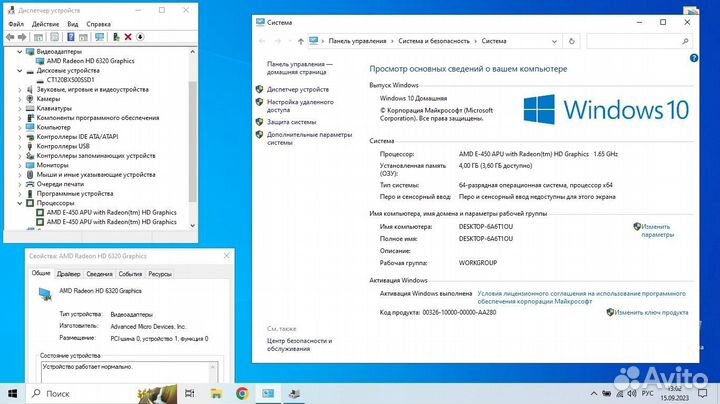Click the Изменить ключ продукта link

[651, 313]
